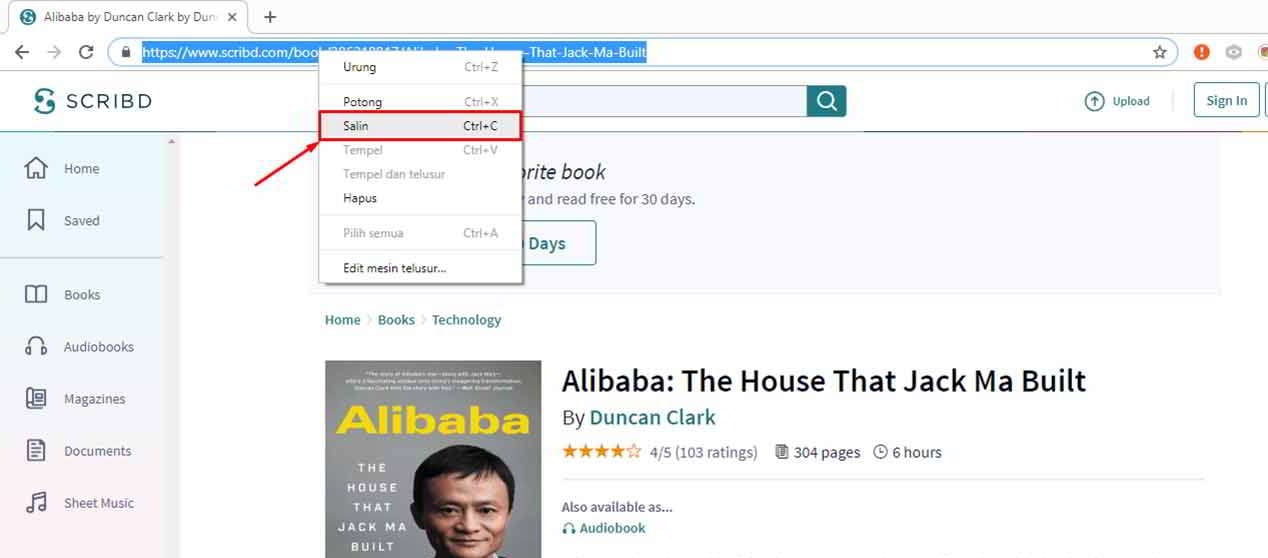1268x558 pixels.
Task: Select Hapus in the context menu
Action: pyautogui.click(x=420, y=198)
